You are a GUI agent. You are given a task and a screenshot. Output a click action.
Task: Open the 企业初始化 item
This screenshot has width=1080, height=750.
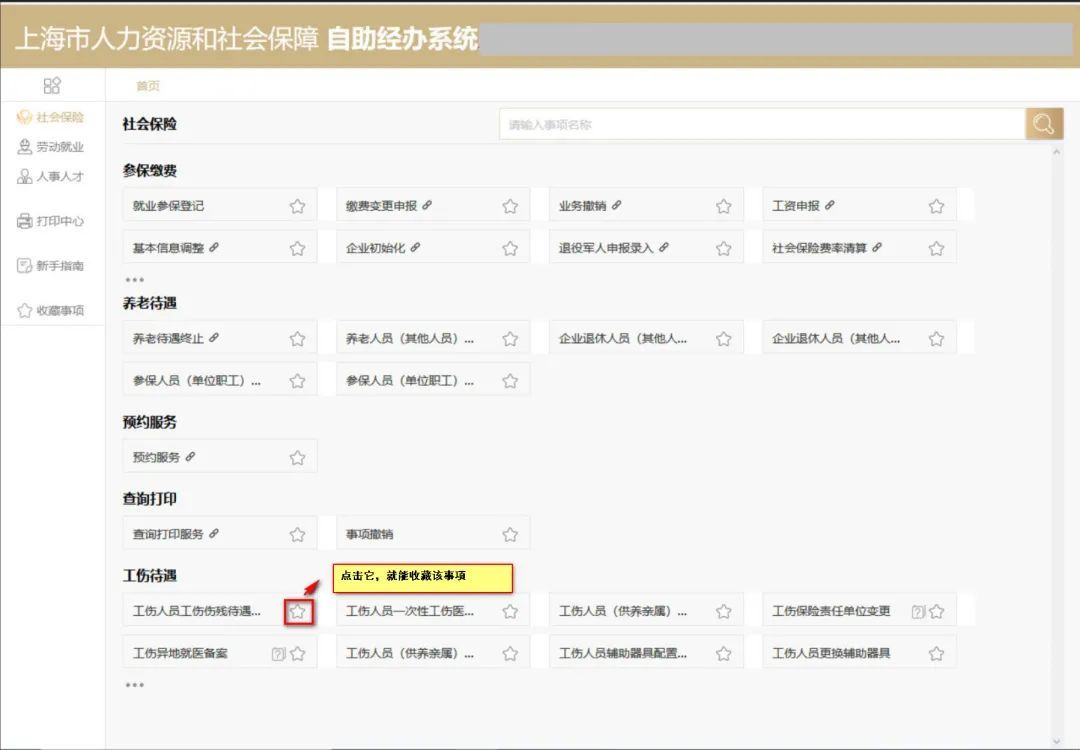(x=433, y=247)
